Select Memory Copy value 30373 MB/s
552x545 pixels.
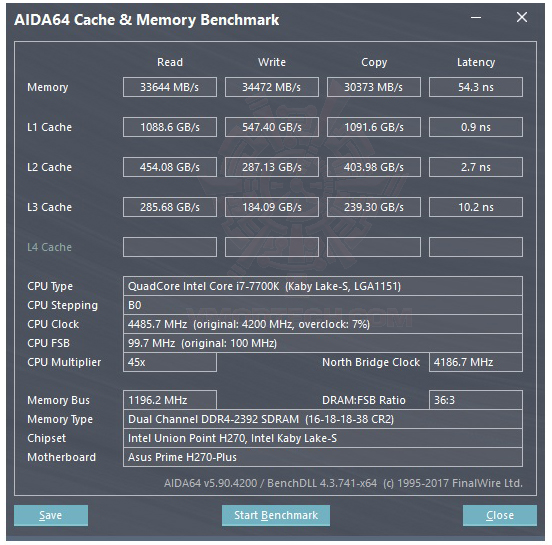point(374,87)
